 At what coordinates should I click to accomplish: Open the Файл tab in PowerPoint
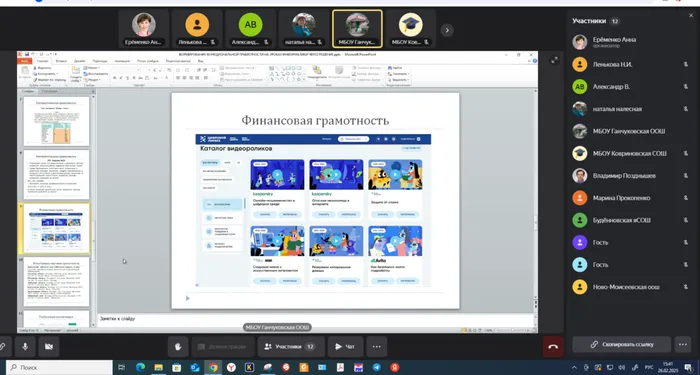pyautogui.click(x=25, y=61)
